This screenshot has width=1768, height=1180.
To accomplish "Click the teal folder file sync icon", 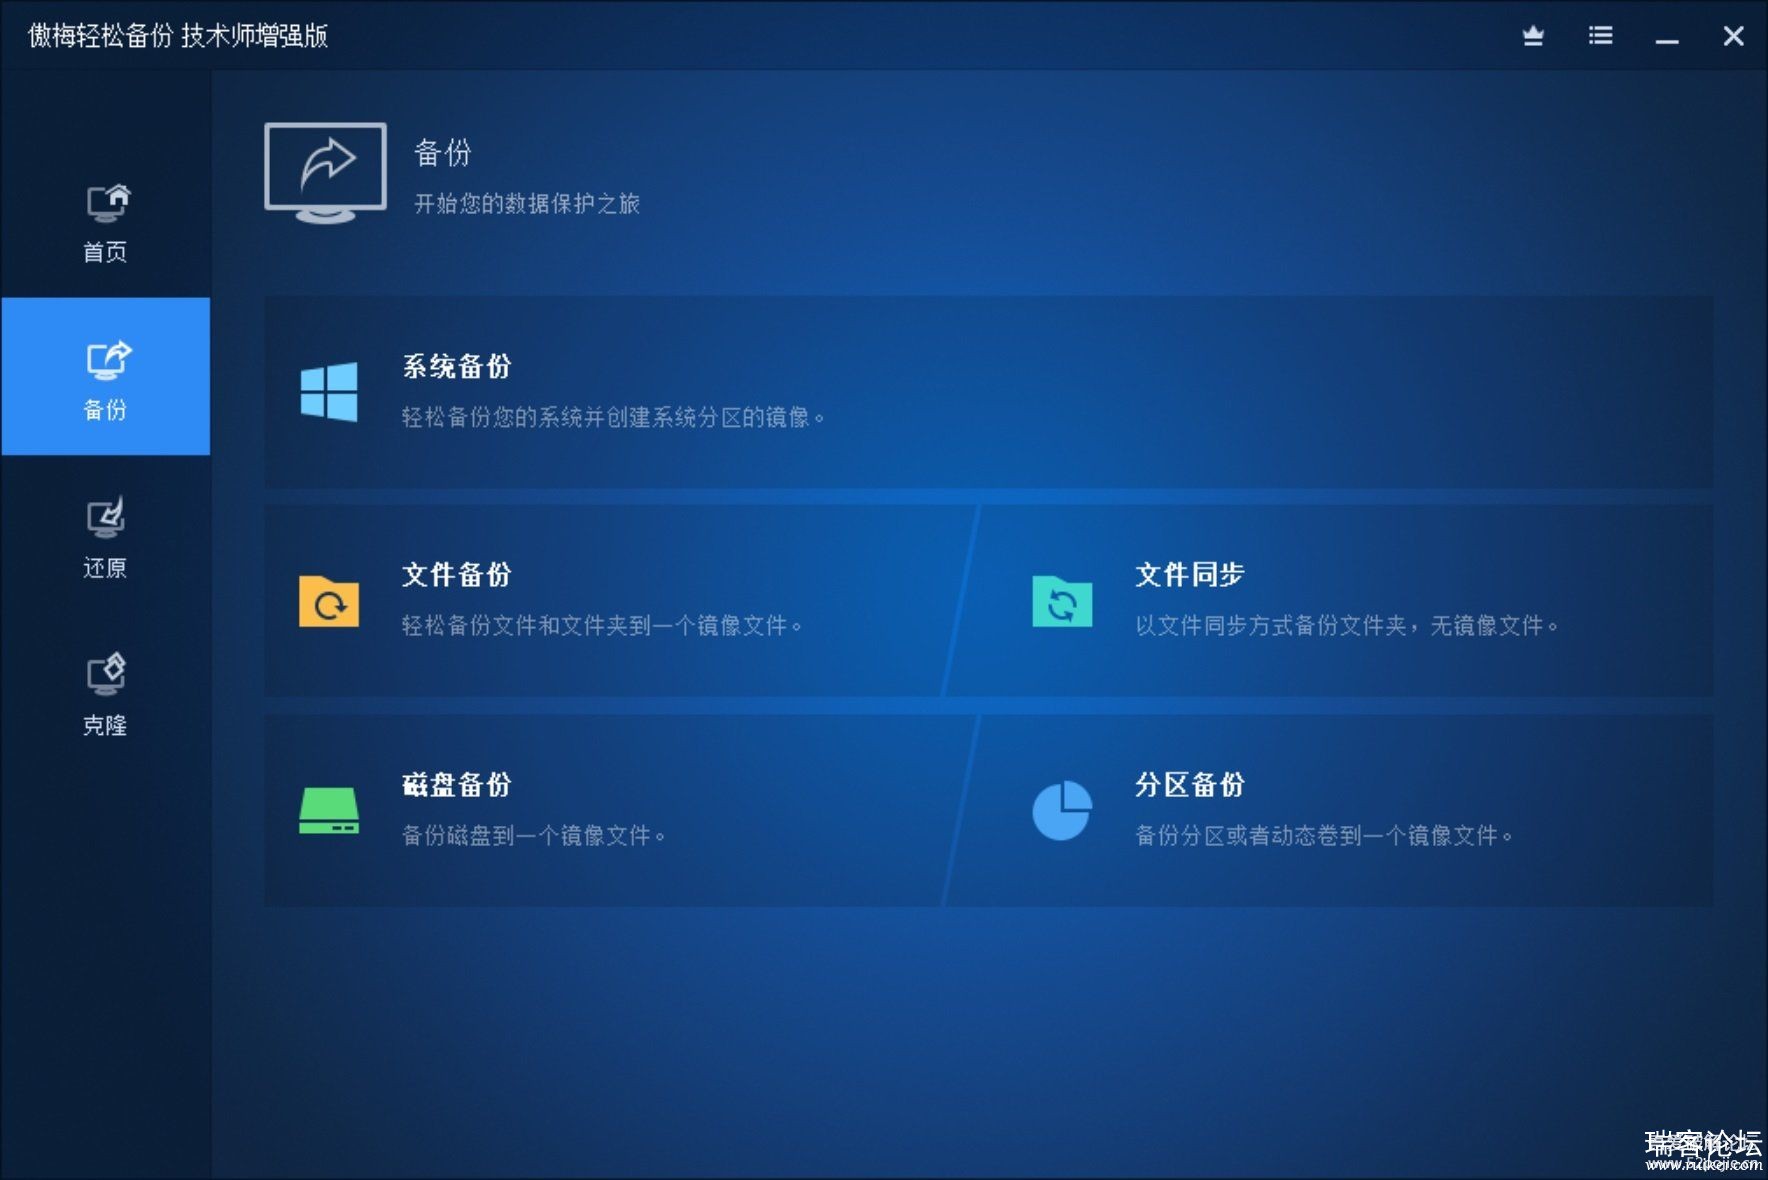I will point(1062,601).
